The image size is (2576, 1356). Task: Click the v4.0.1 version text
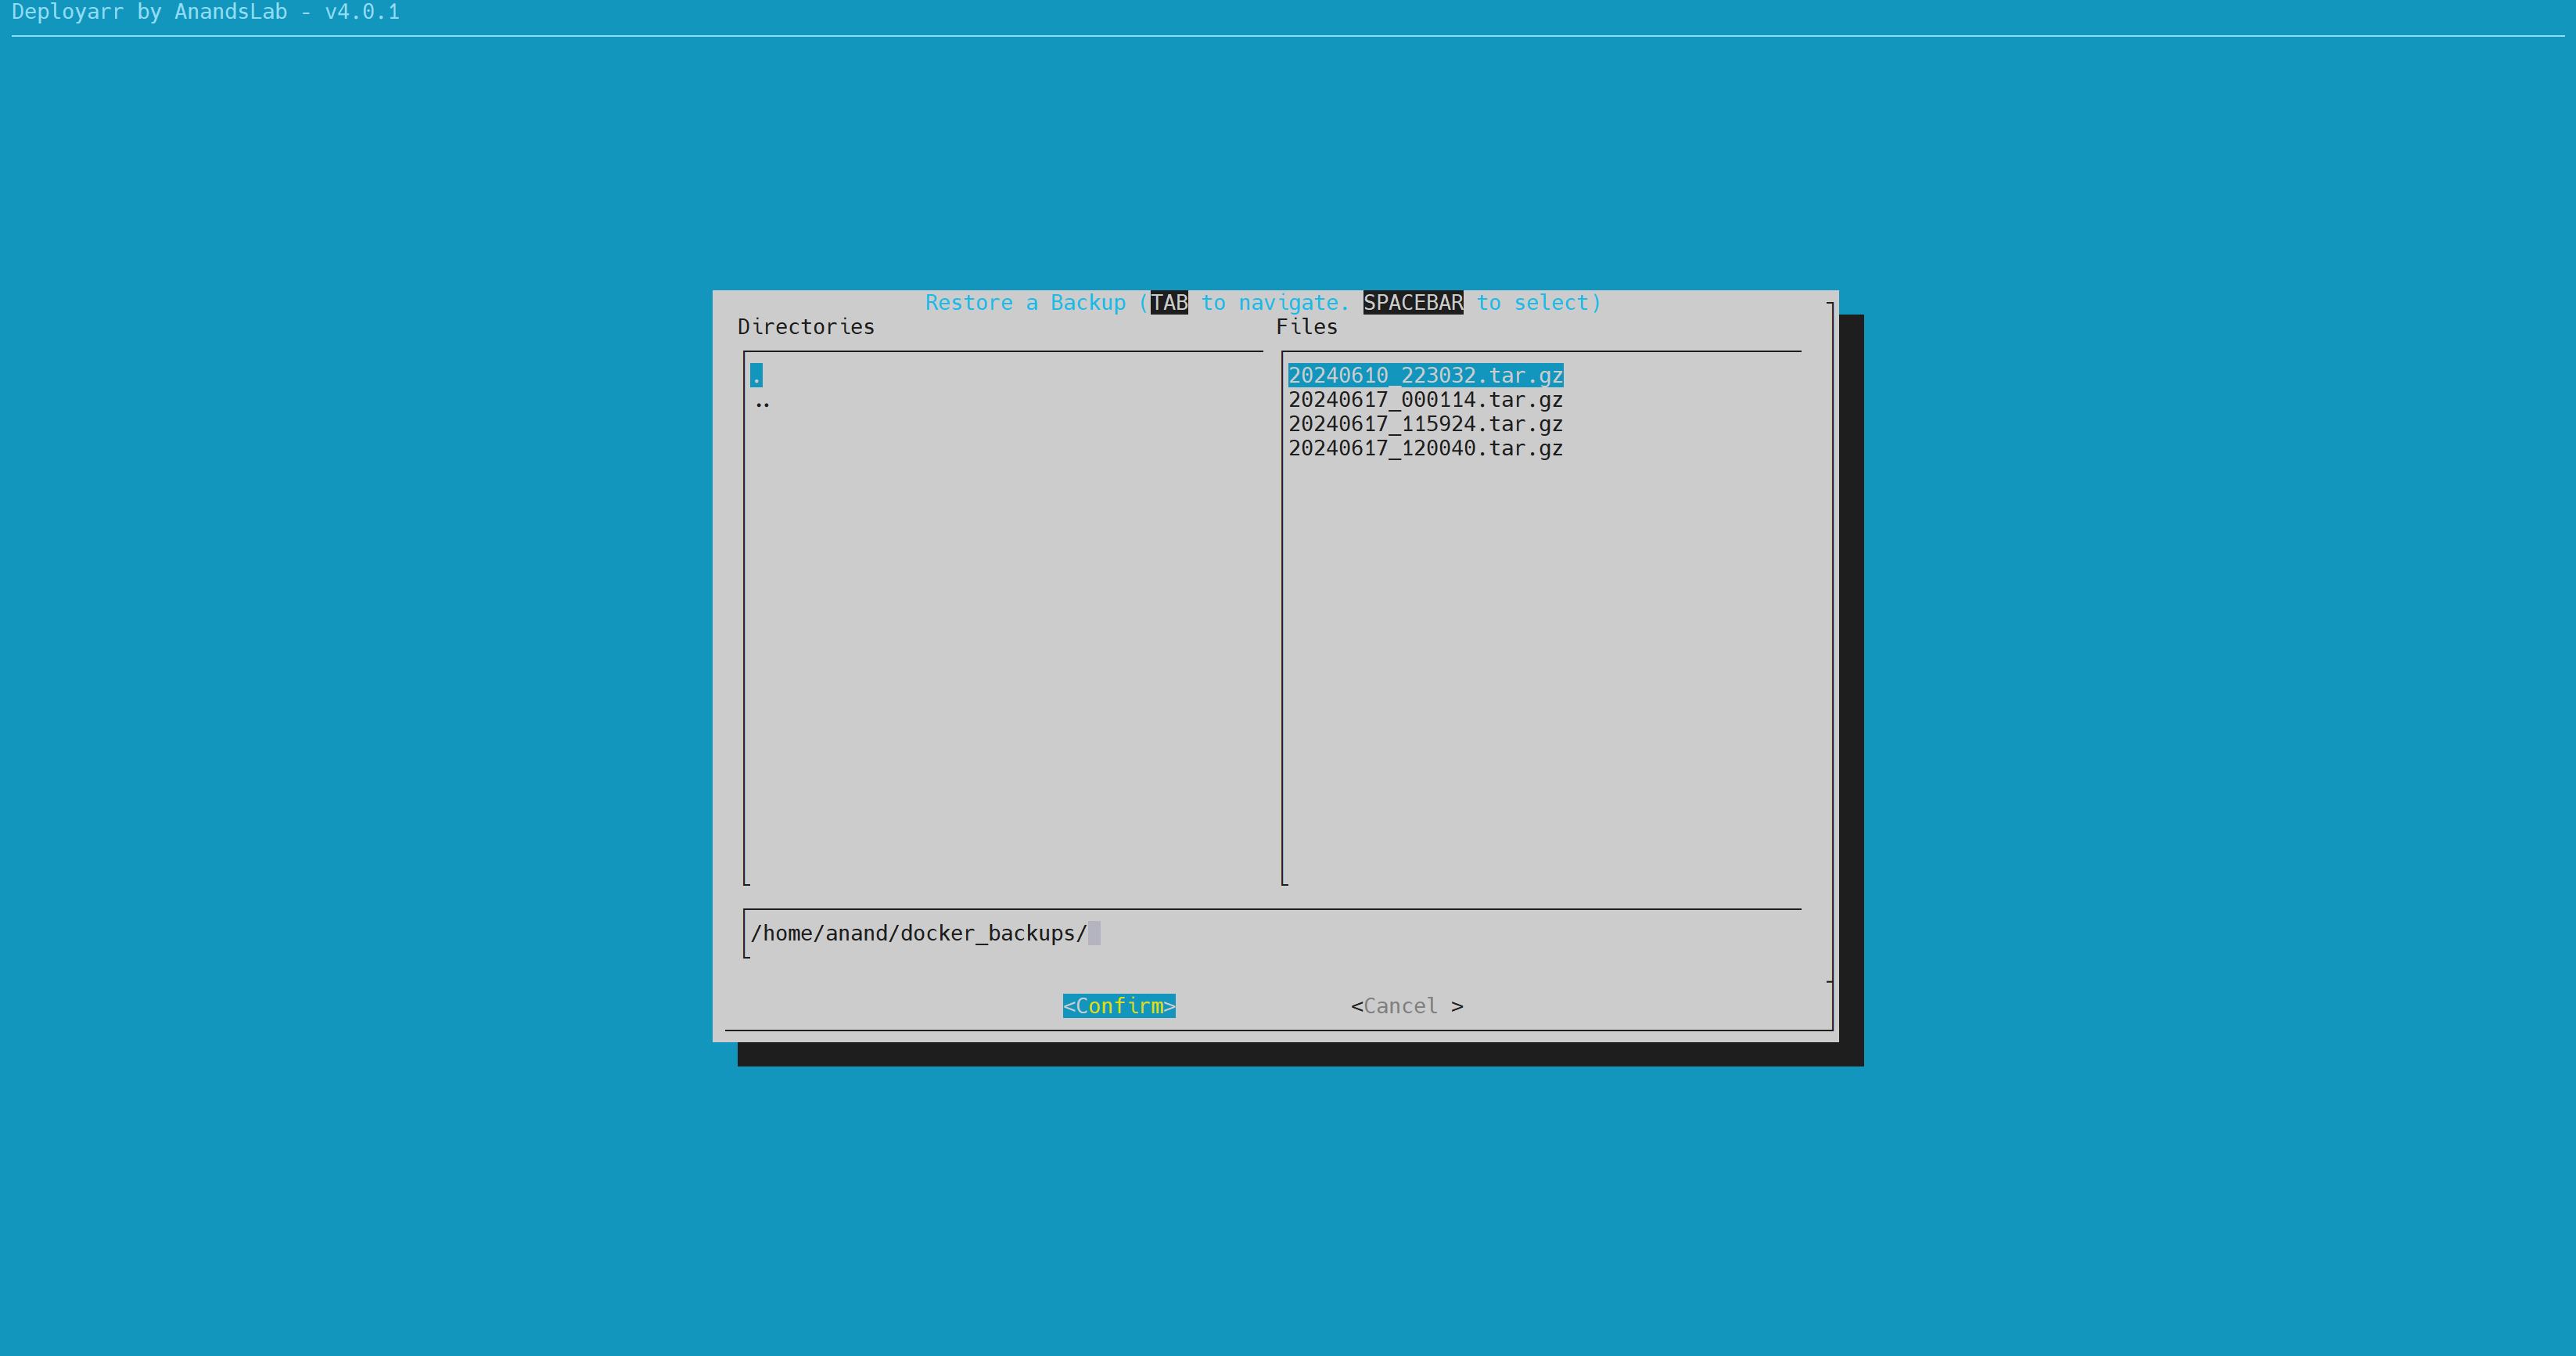[x=362, y=12]
